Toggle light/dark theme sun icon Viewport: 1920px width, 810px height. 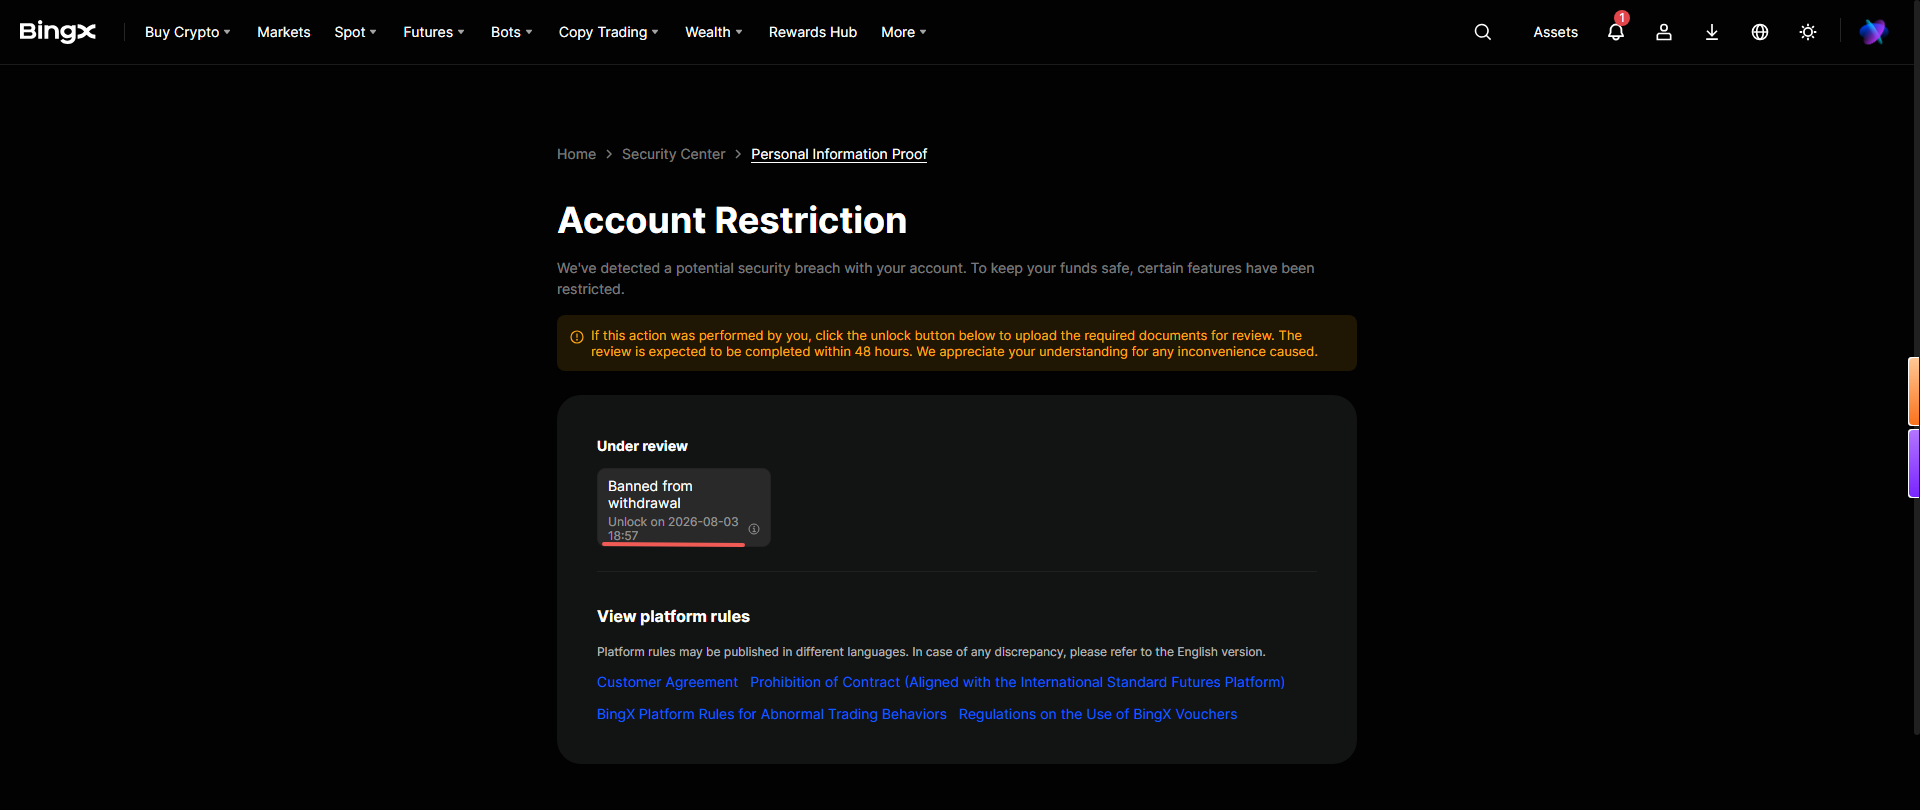(1808, 32)
